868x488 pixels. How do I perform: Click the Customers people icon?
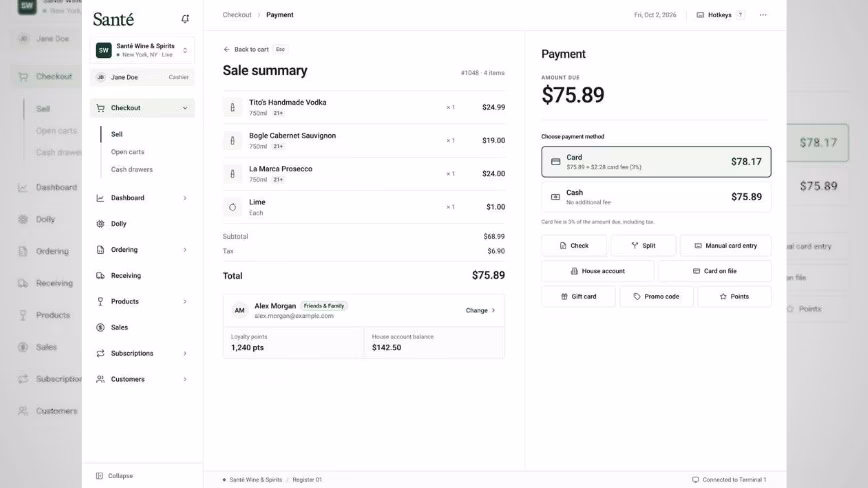click(x=100, y=379)
